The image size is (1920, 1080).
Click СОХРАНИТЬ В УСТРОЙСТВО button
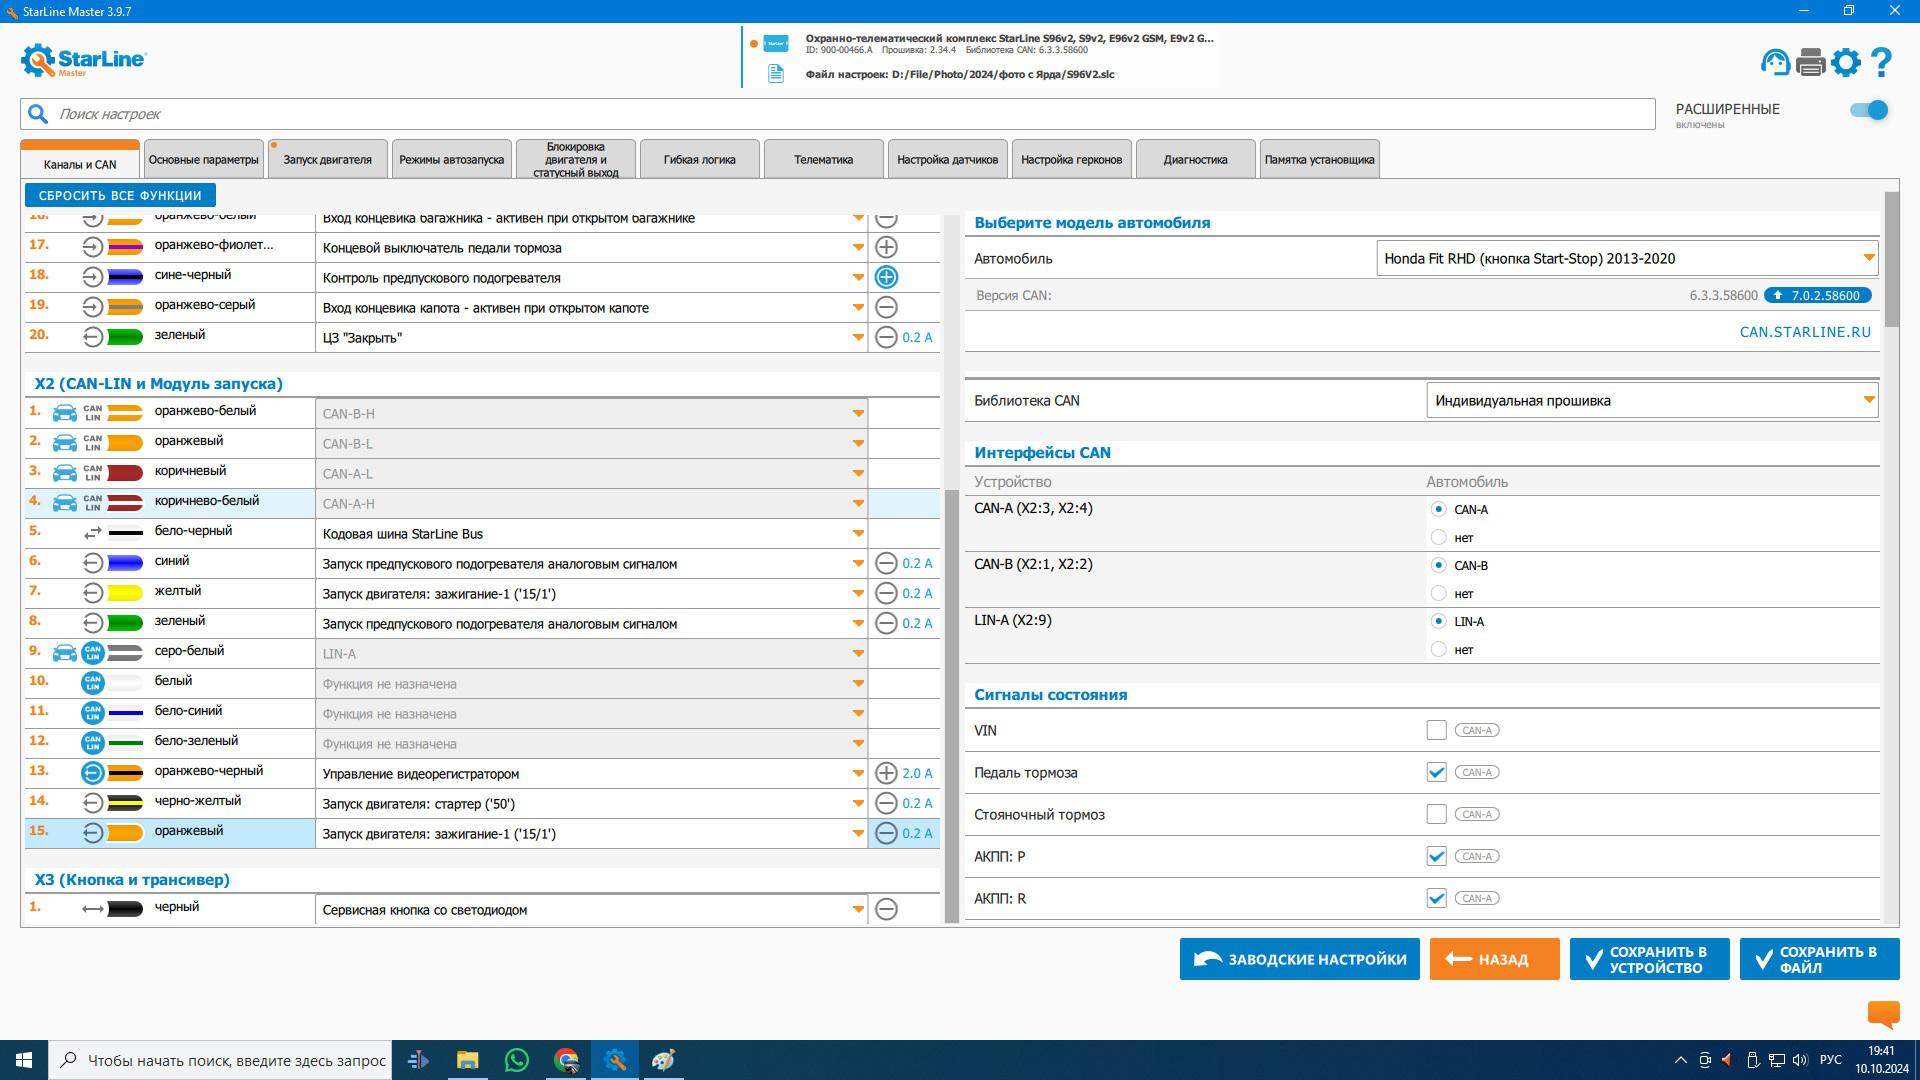click(x=1650, y=959)
